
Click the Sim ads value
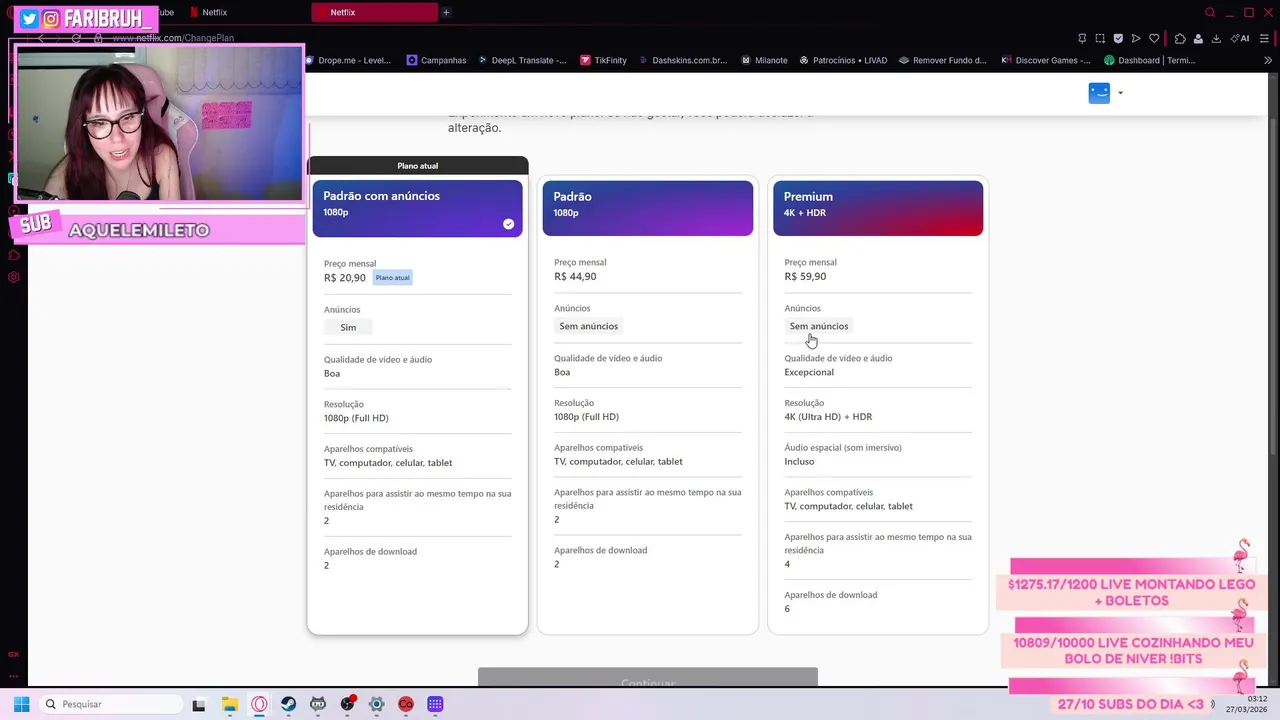pyautogui.click(x=348, y=327)
